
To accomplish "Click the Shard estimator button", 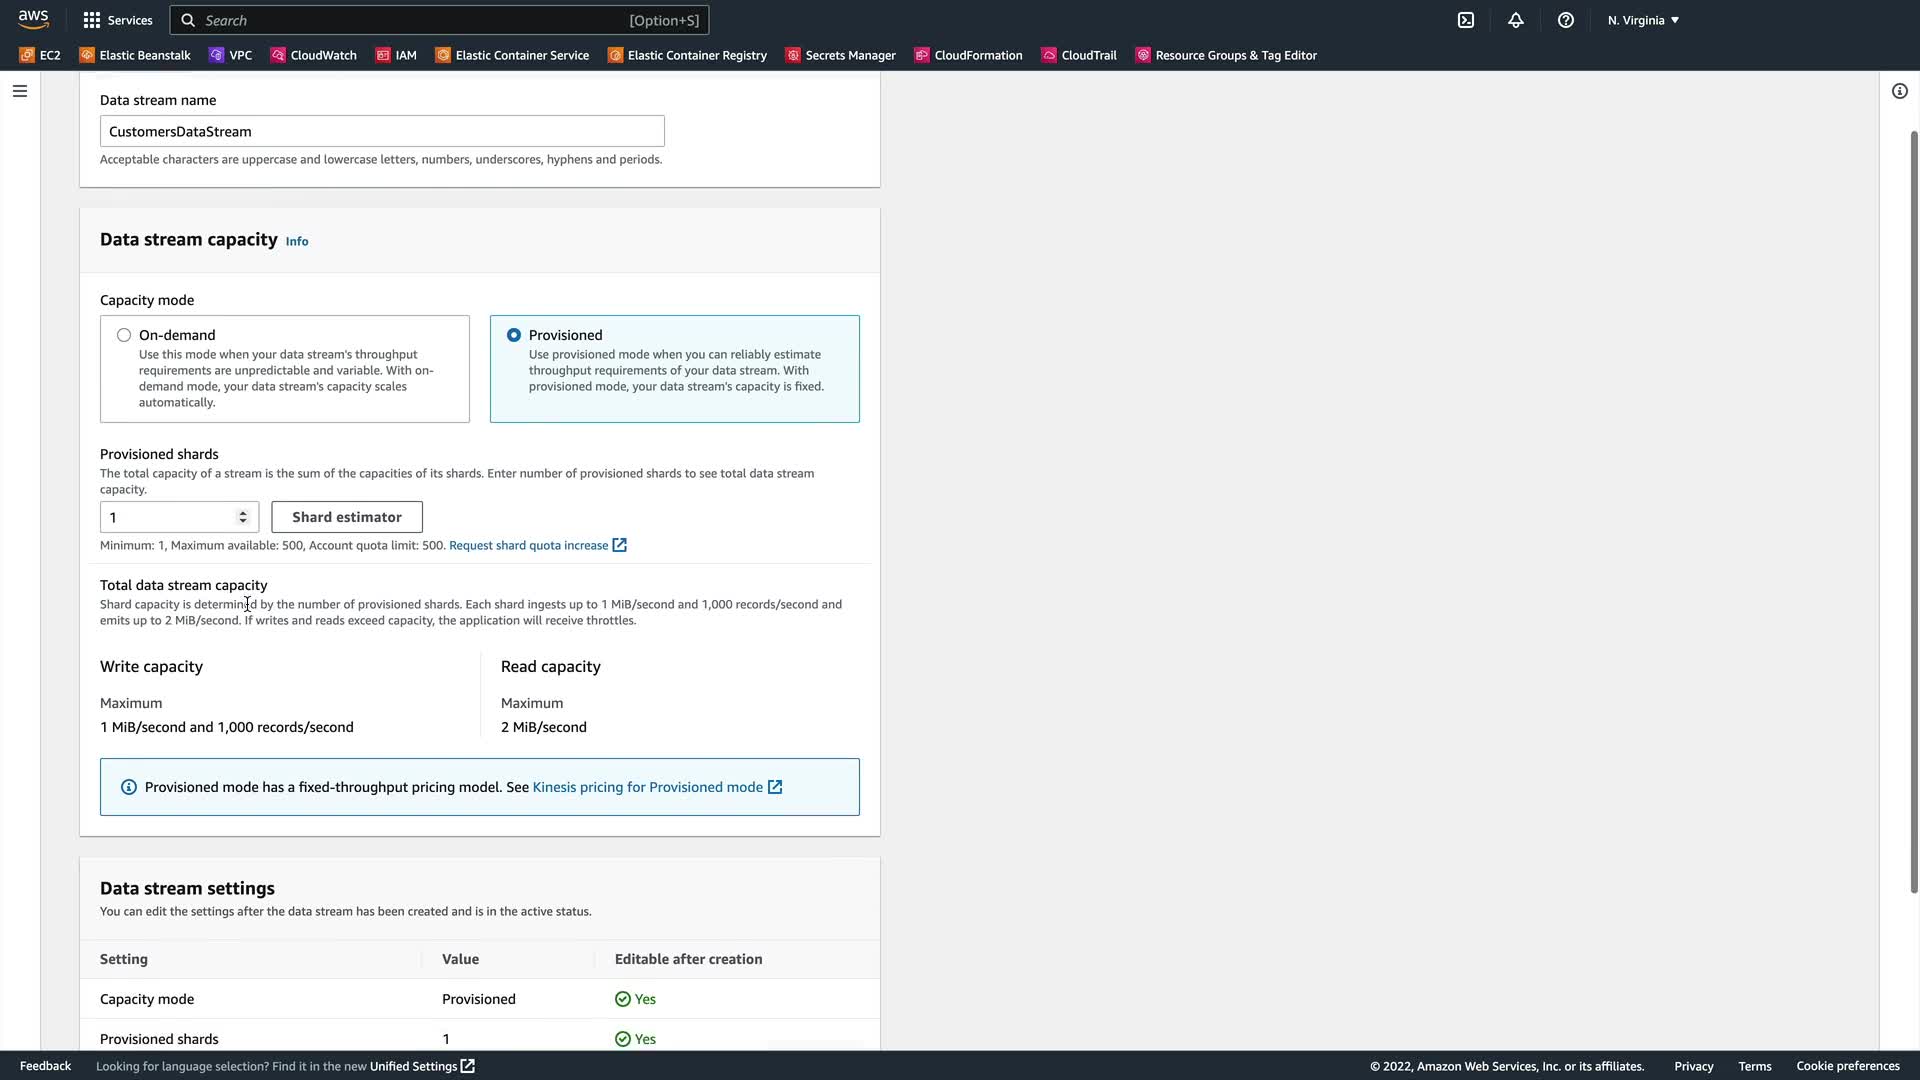I will click(347, 517).
